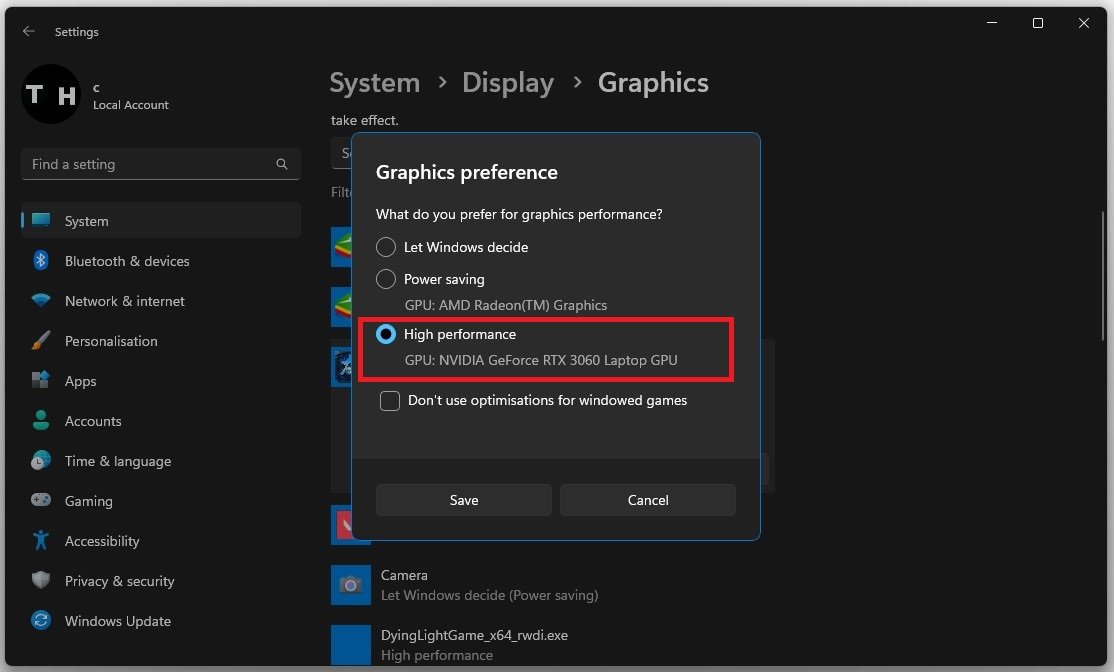Image resolution: width=1114 pixels, height=672 pixels.
Task: Open Gaming settings category
Action: (161, 501)
